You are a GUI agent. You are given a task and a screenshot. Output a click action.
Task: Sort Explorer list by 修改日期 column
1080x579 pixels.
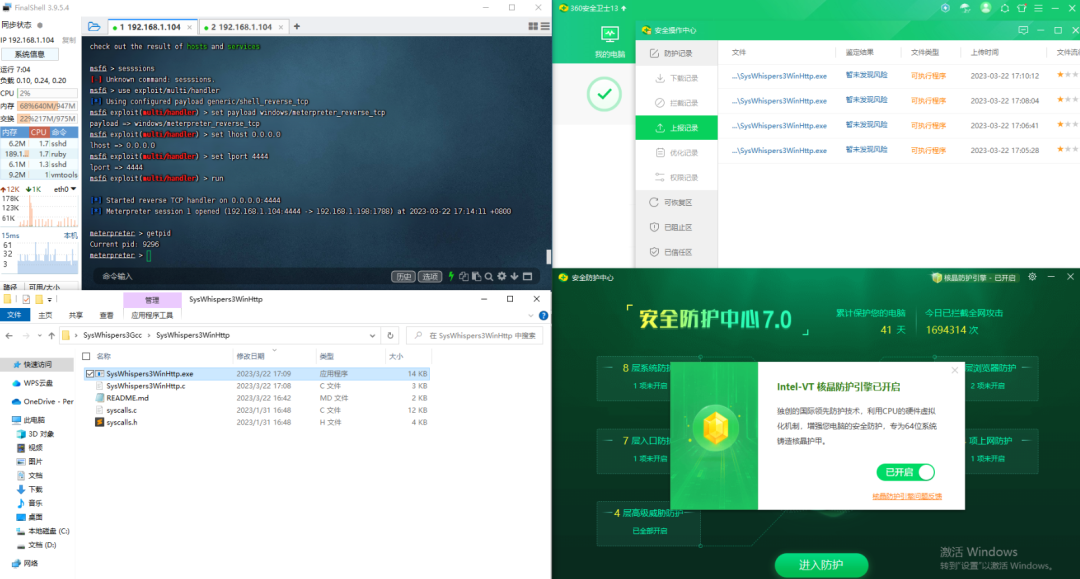pyautogui.click(x=250, y=356)
